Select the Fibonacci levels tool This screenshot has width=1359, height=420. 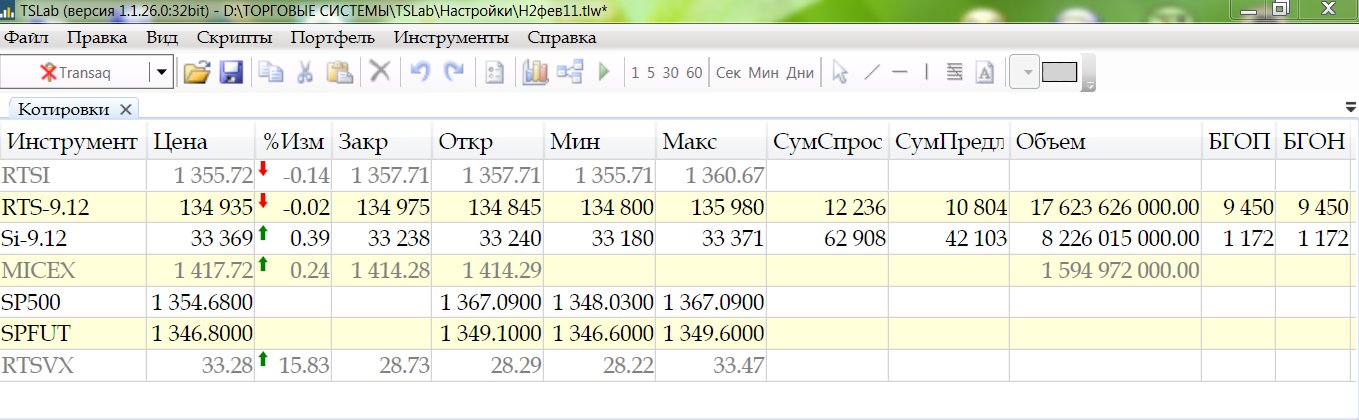[954, 72]
